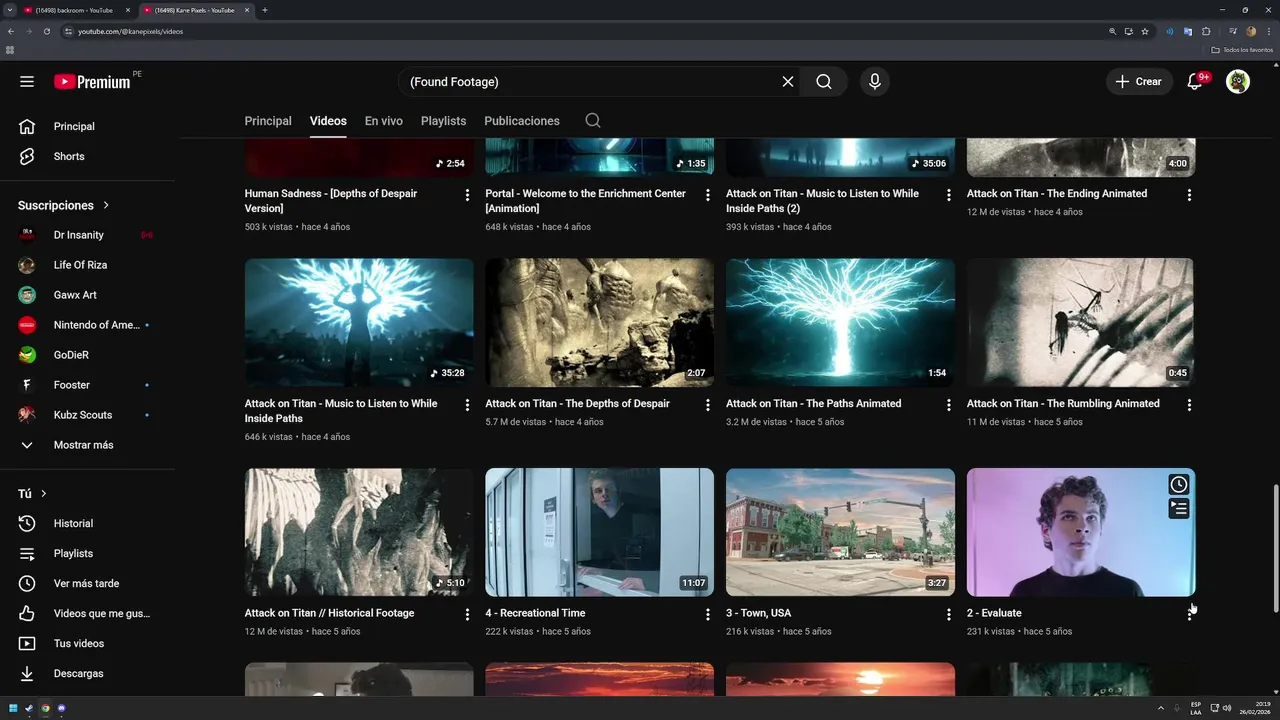This screenshot has width=1280, height=720.
Task: Open the '2 - Evaluate' video title
Action: [994, 613]
